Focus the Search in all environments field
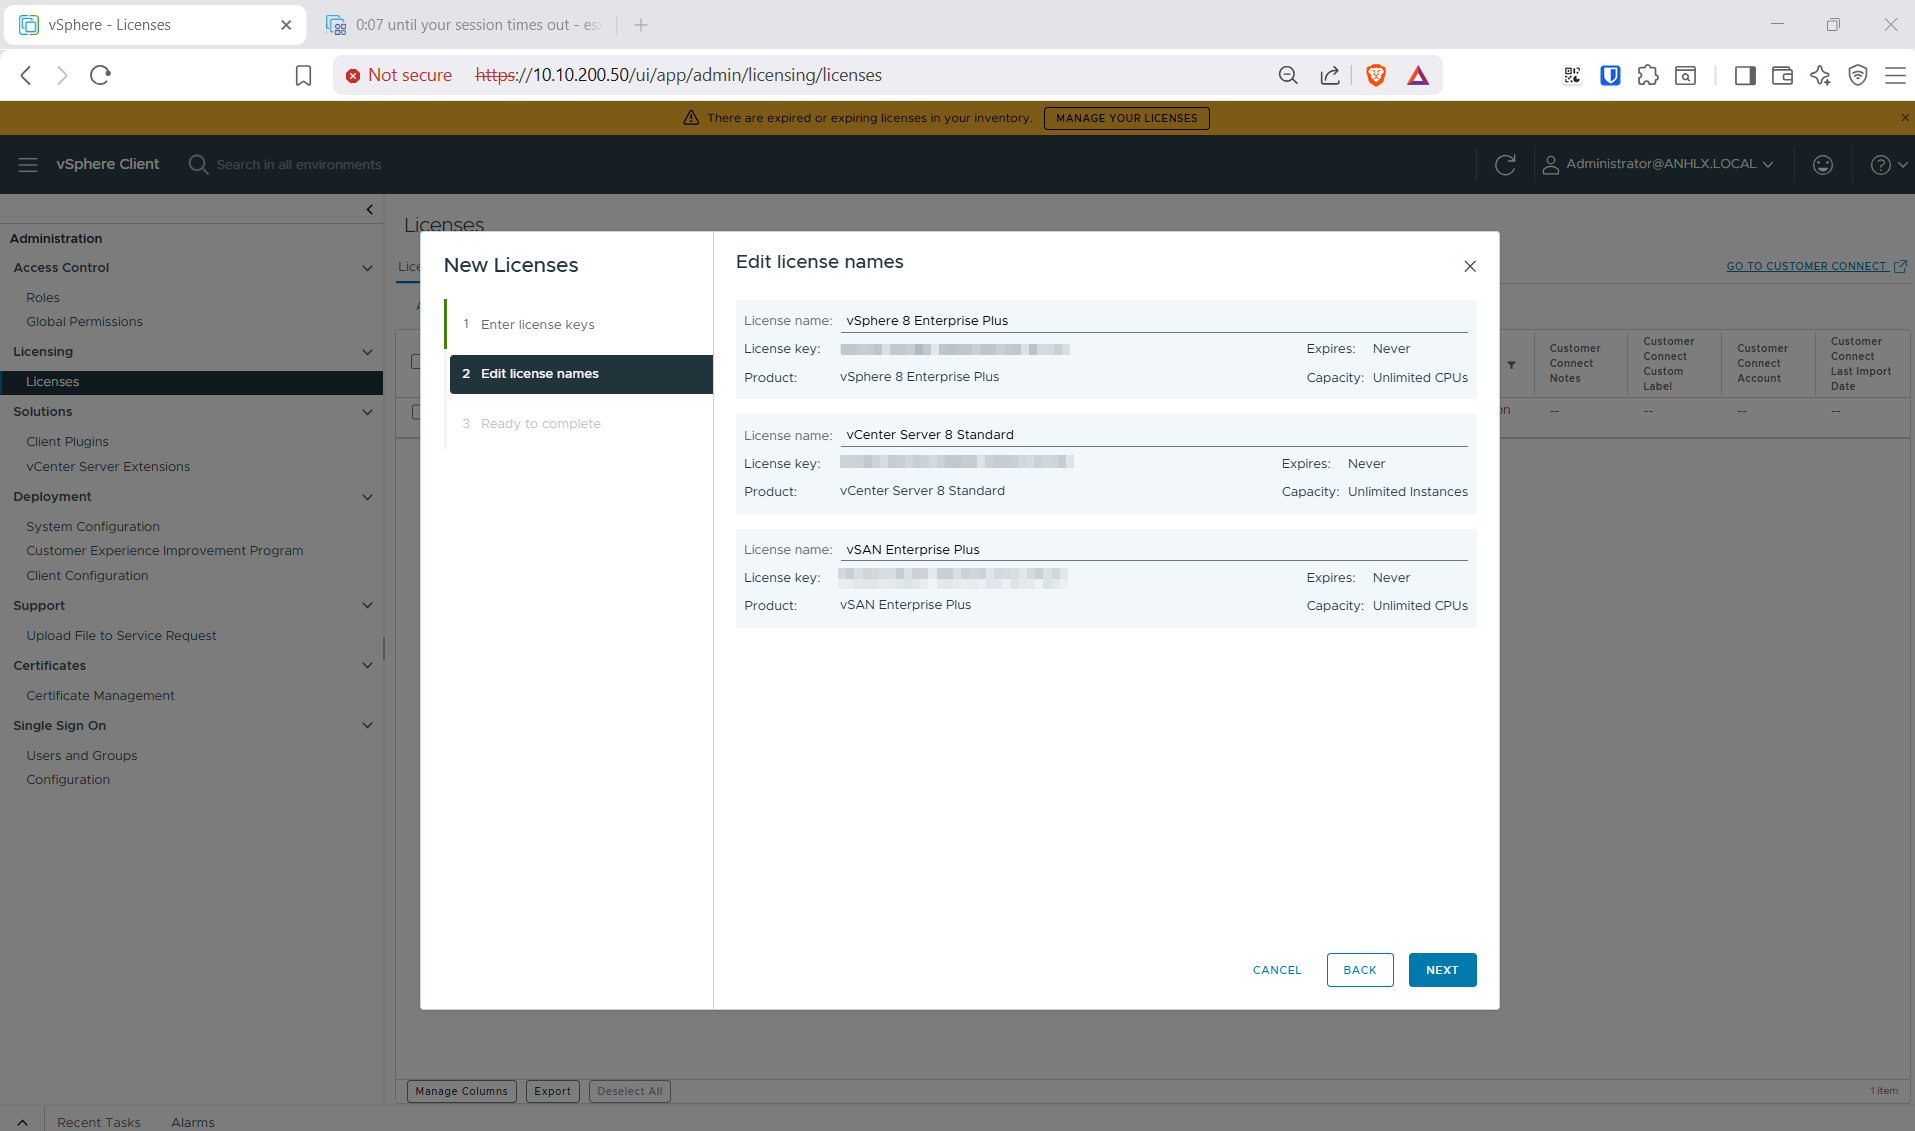 (x=299, y=165)
